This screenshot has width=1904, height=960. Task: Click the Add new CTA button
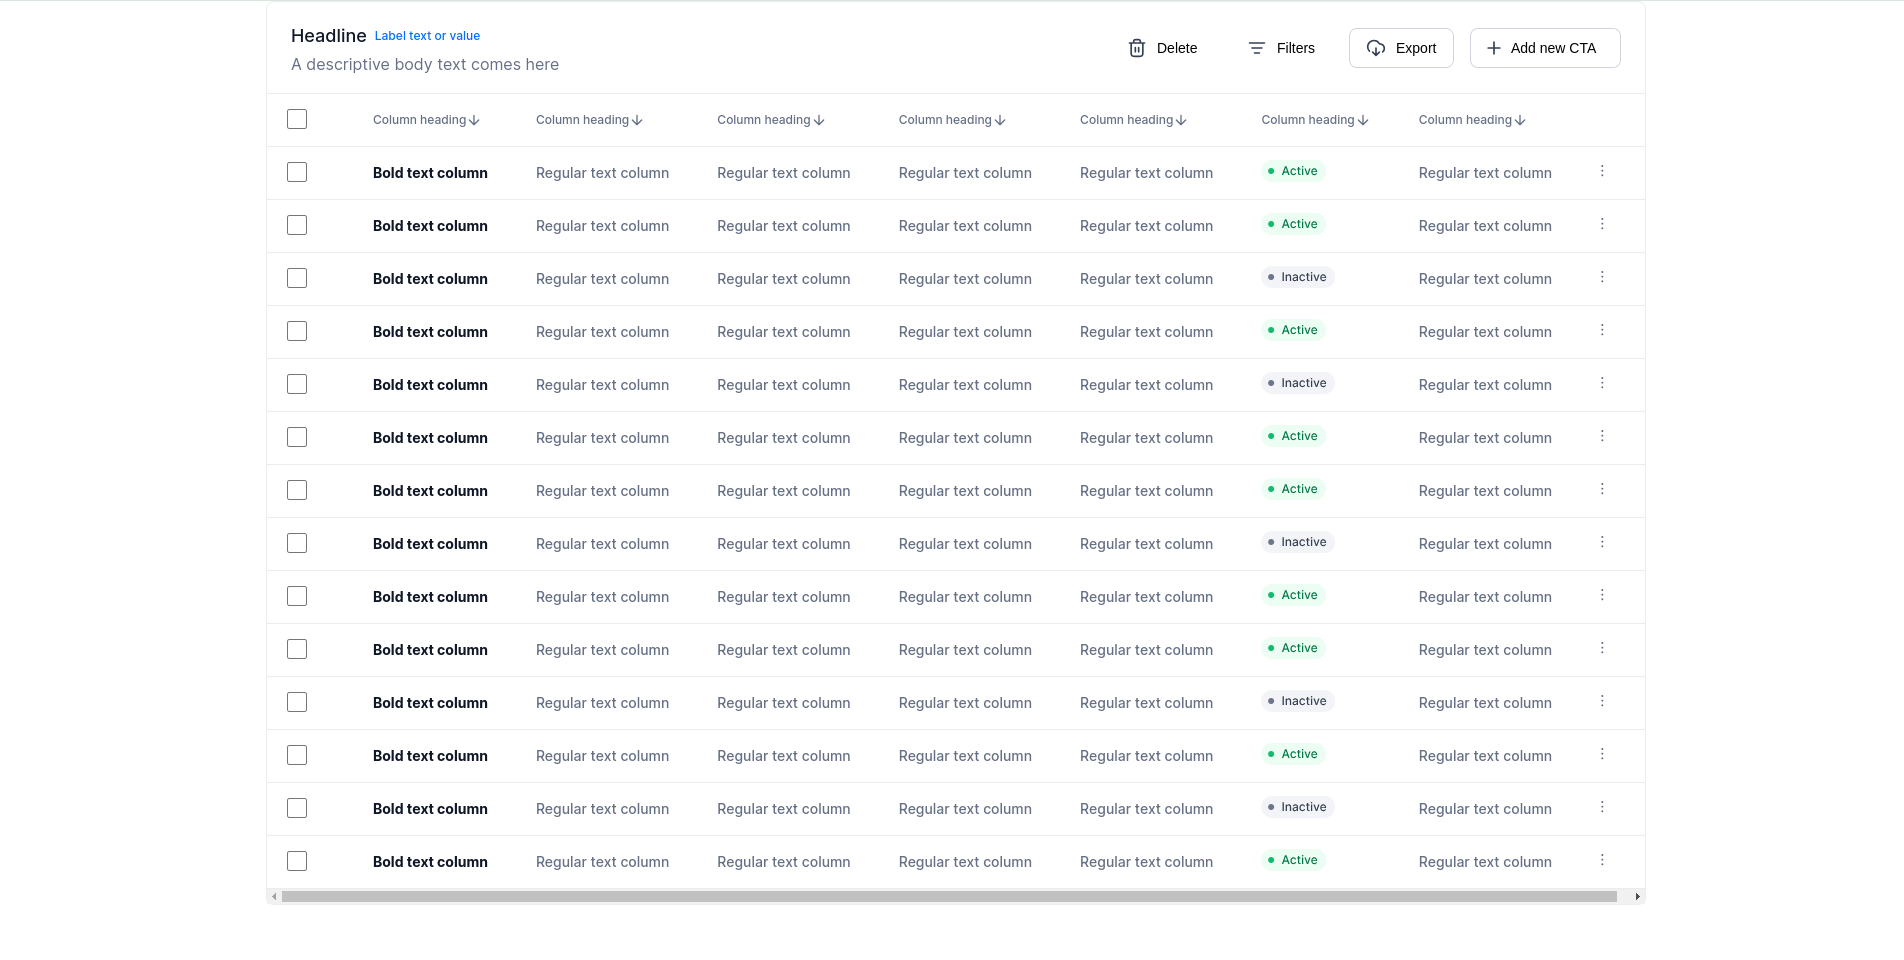point(1544,47)
